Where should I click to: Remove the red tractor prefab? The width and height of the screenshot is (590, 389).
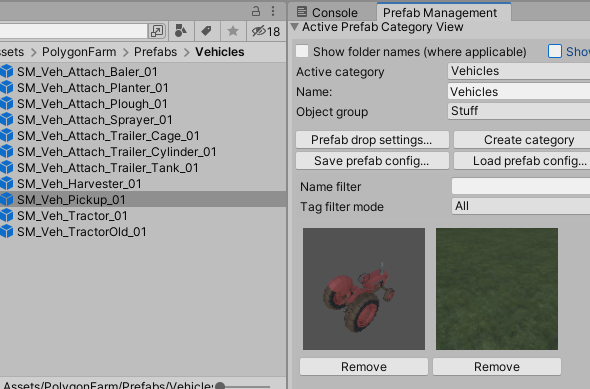click(364, 366)
